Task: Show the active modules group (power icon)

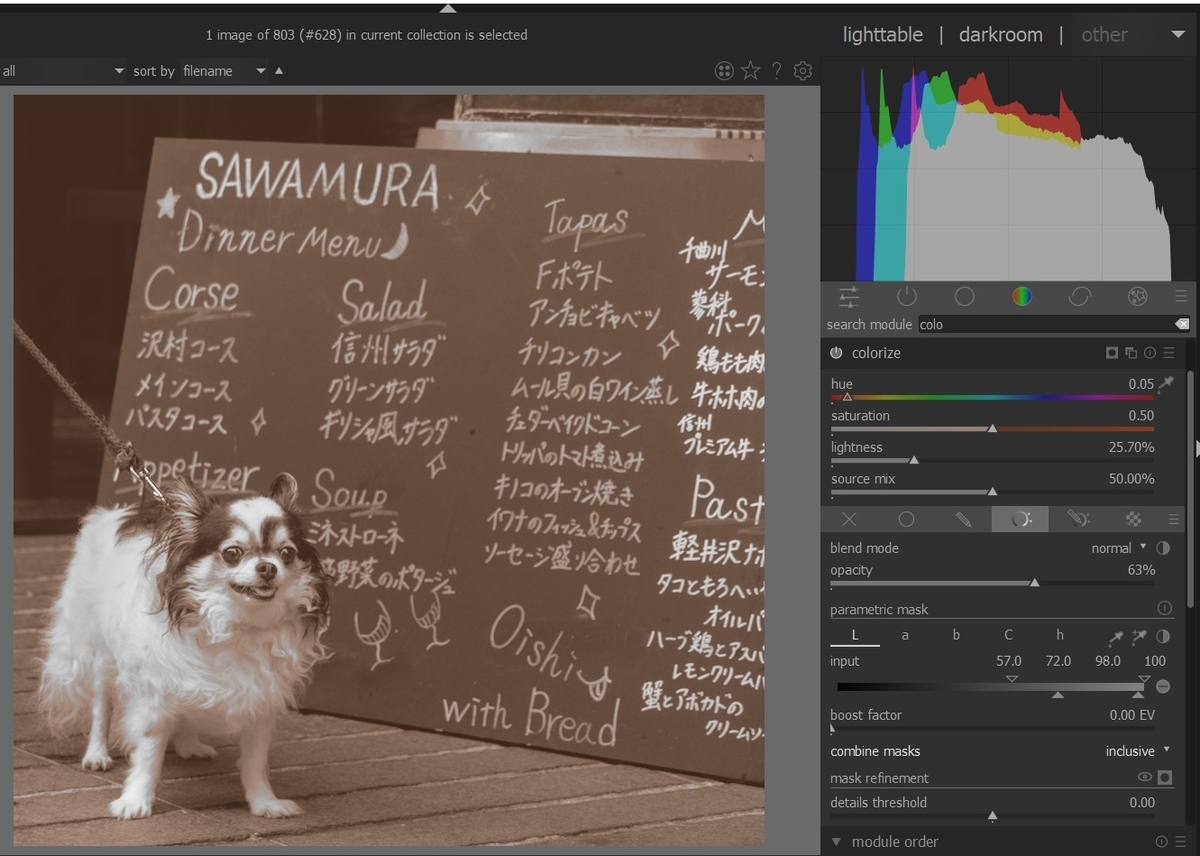Action: [x=907, y=296]
